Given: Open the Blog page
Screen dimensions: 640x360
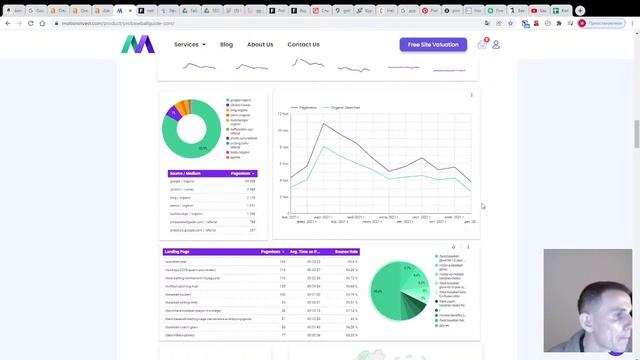Looking at the screenshot, I should (227, 44).
